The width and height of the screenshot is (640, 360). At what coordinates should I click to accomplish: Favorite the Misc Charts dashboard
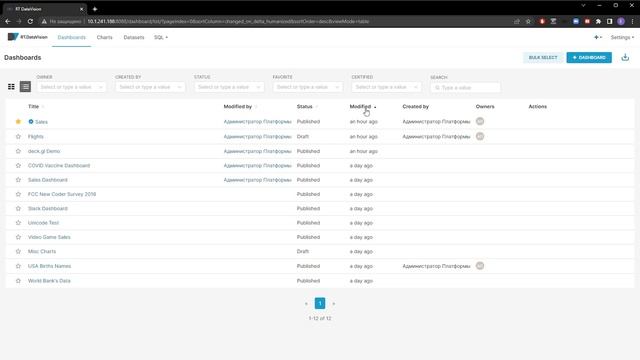(x=18, y=251)
